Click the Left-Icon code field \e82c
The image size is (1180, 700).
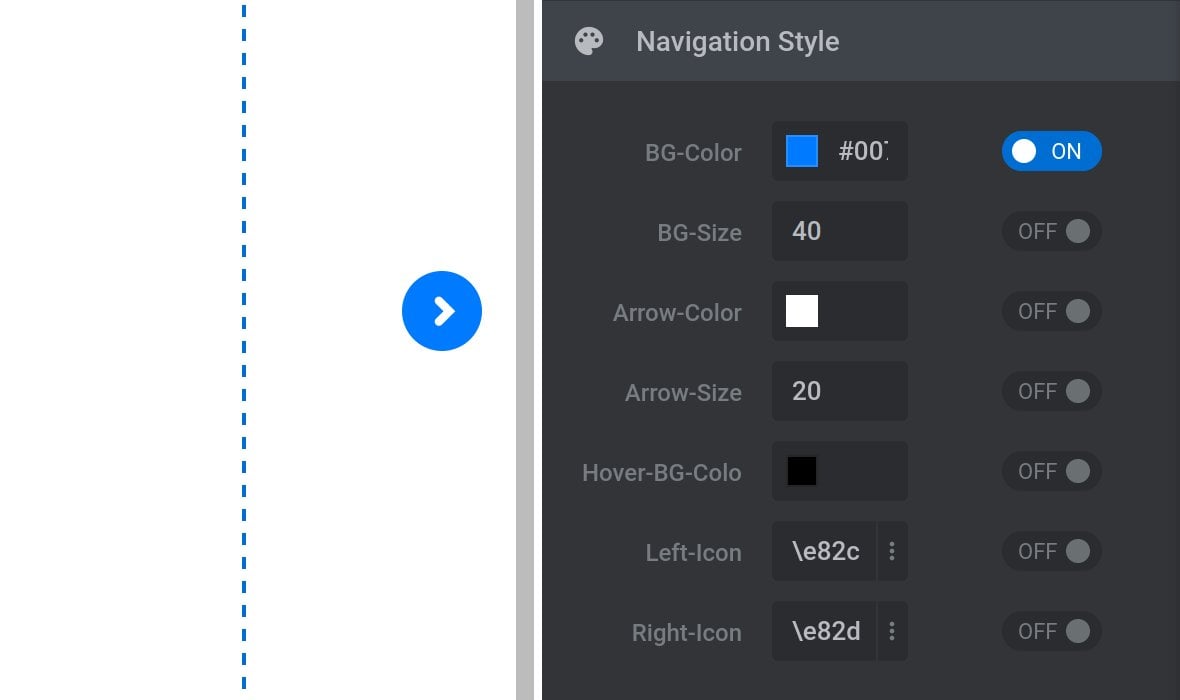point(825,551)
